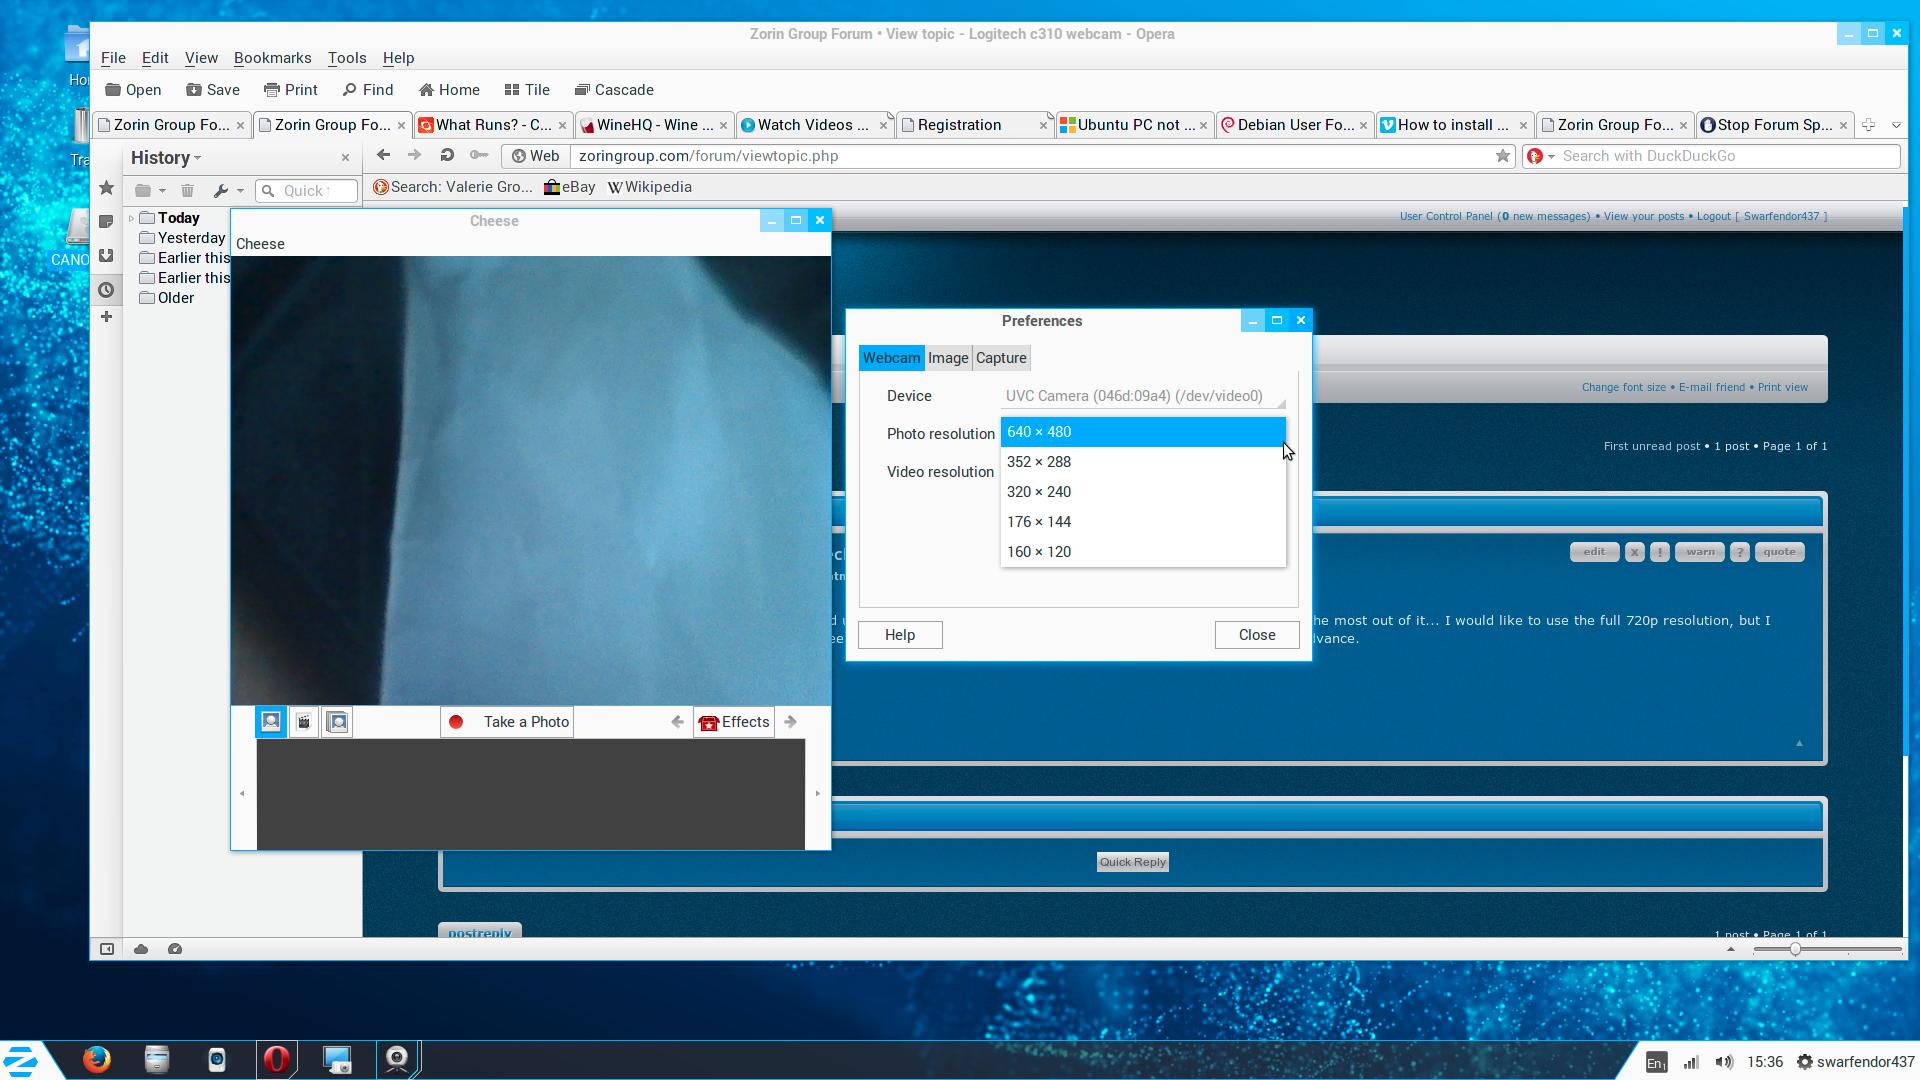Open the search engine selector dropdown
1920x1080 pixels.
(x=1541, y=156)
